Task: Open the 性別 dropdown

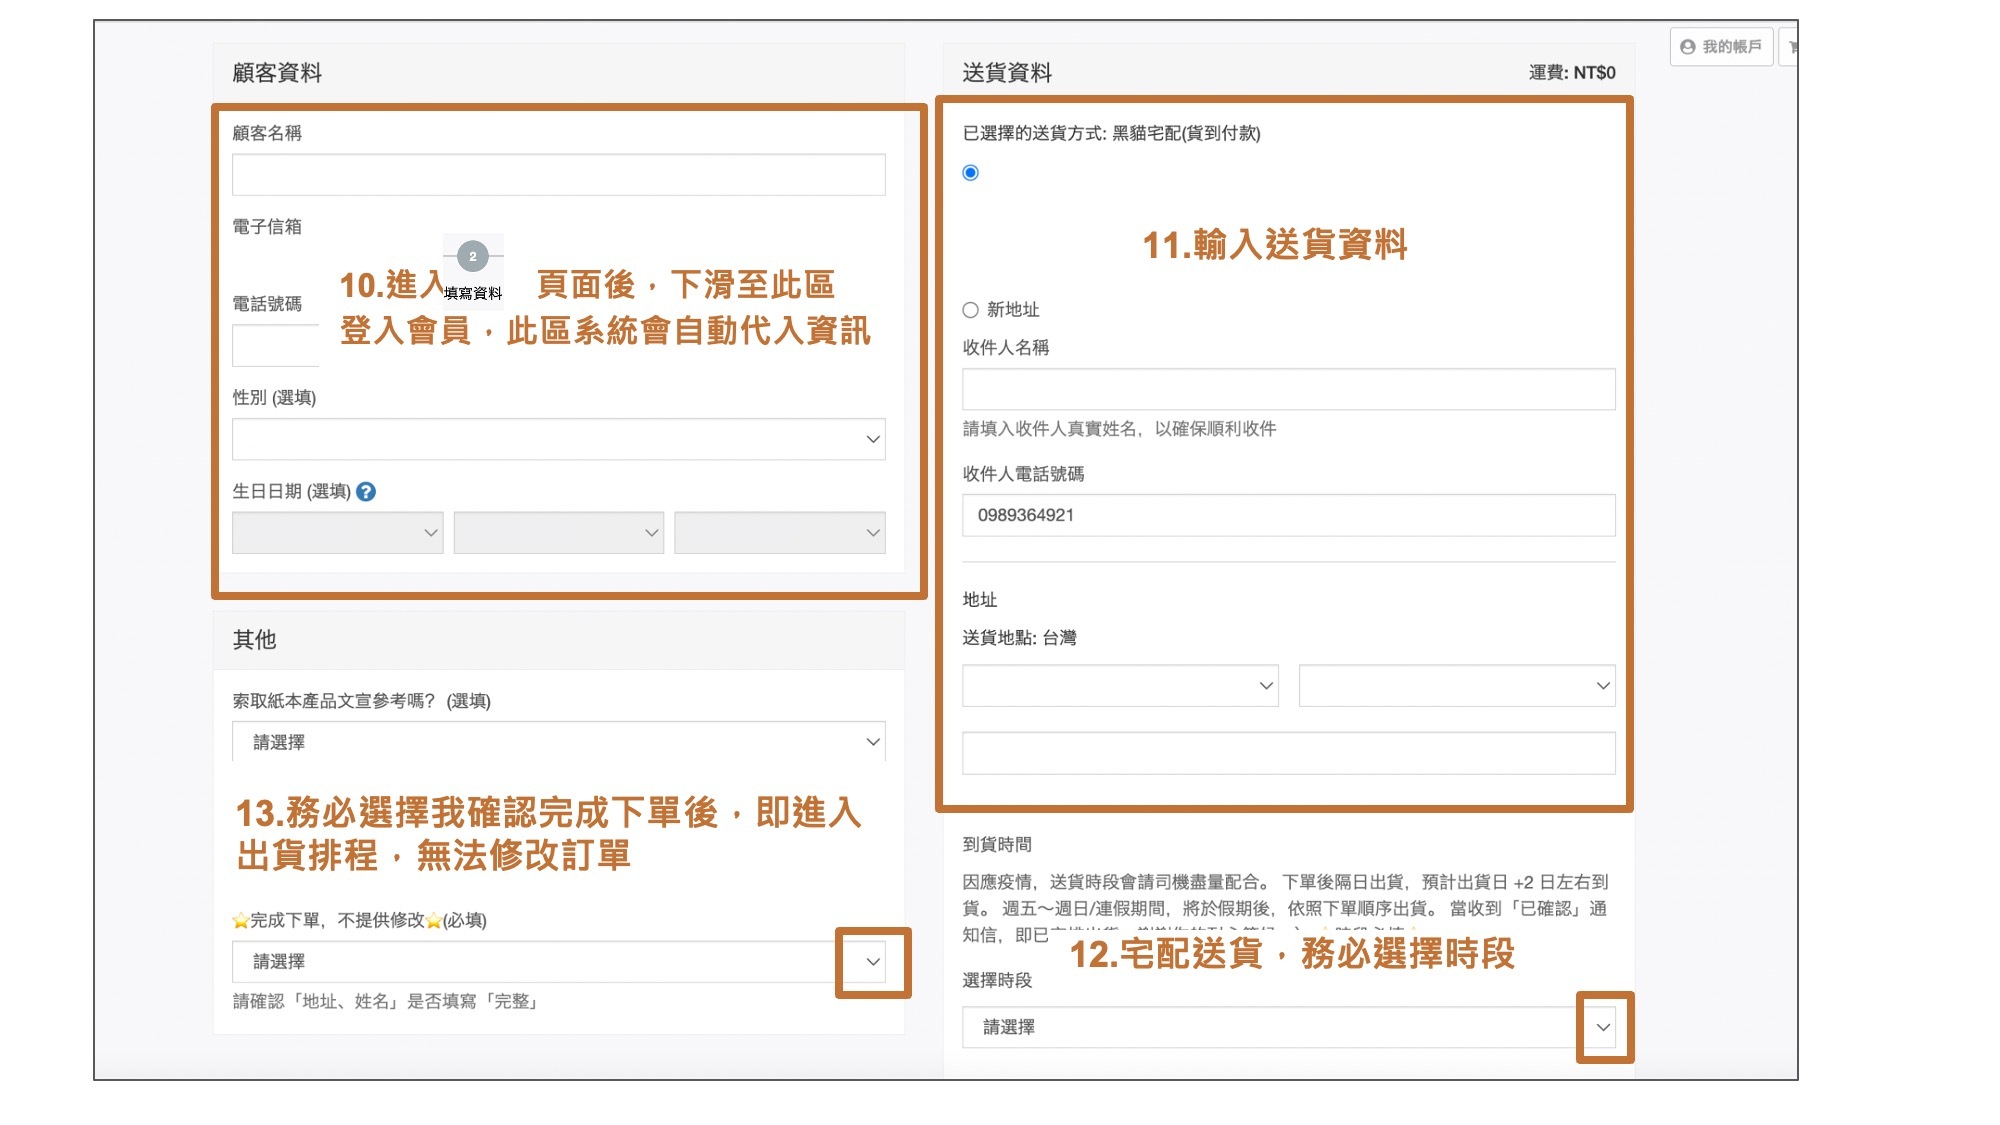Action: [559, 439]
